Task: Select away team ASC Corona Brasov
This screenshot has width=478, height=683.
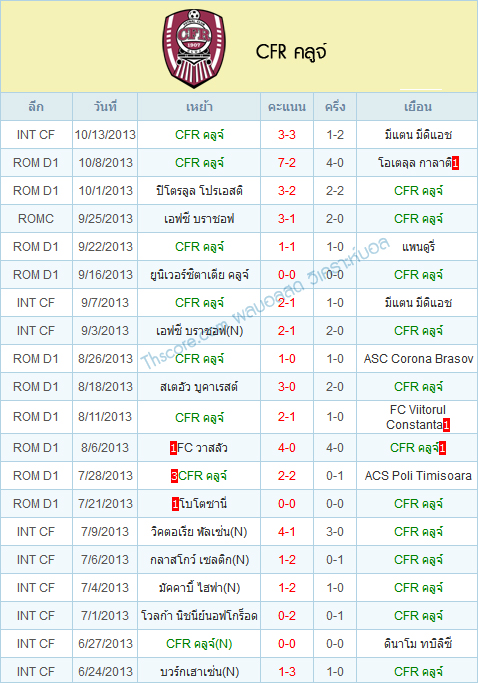Action: point(418,359)
